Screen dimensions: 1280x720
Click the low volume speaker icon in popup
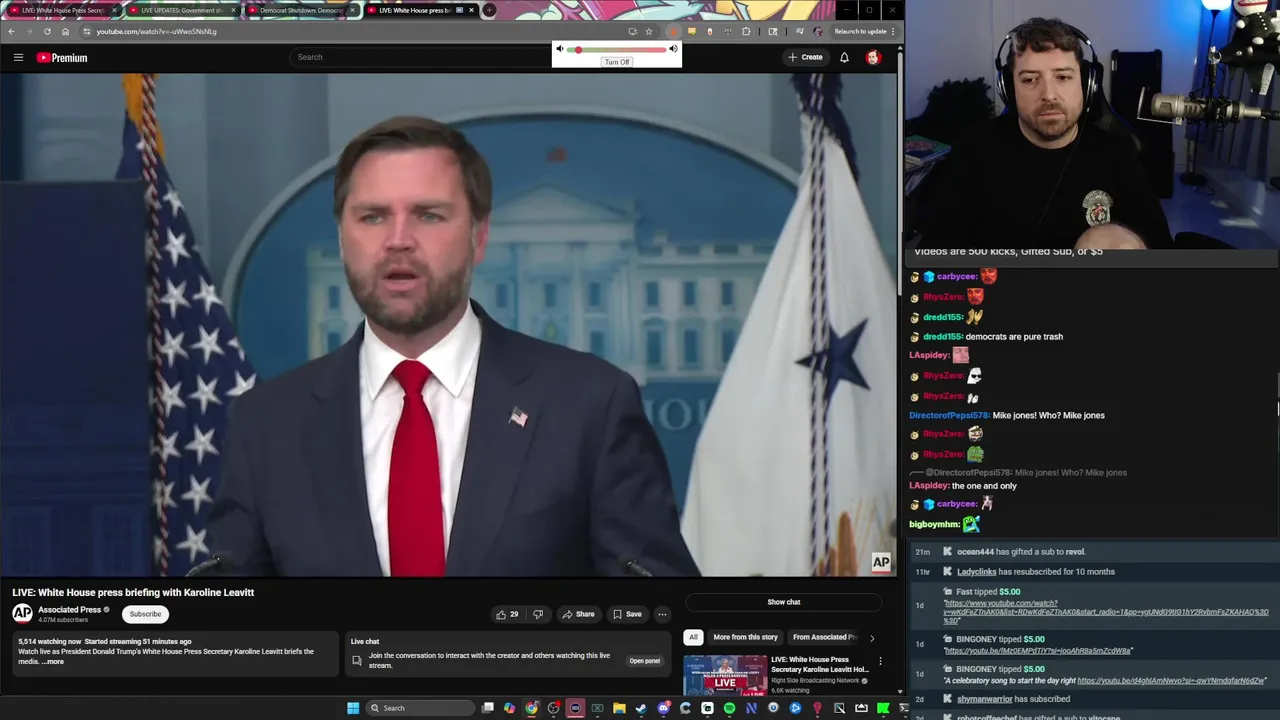[560, 49]
